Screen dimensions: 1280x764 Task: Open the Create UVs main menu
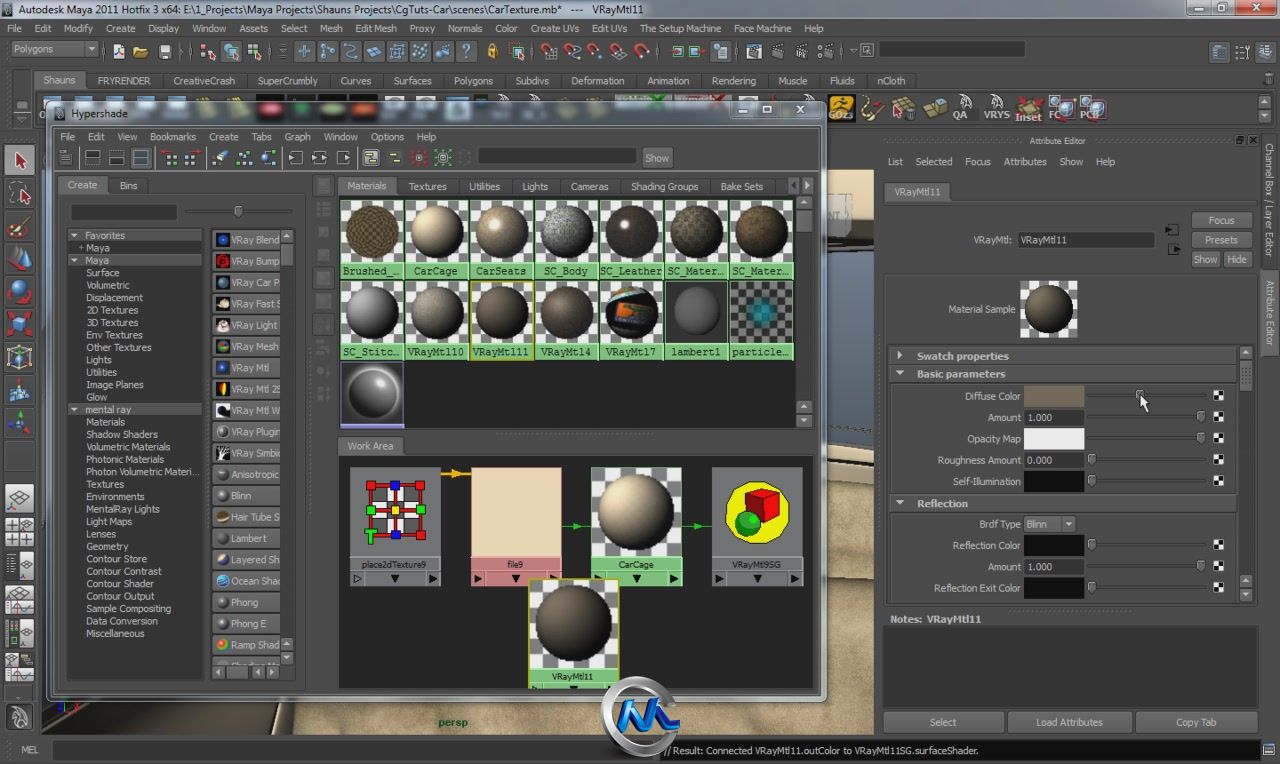coord(554,28)
